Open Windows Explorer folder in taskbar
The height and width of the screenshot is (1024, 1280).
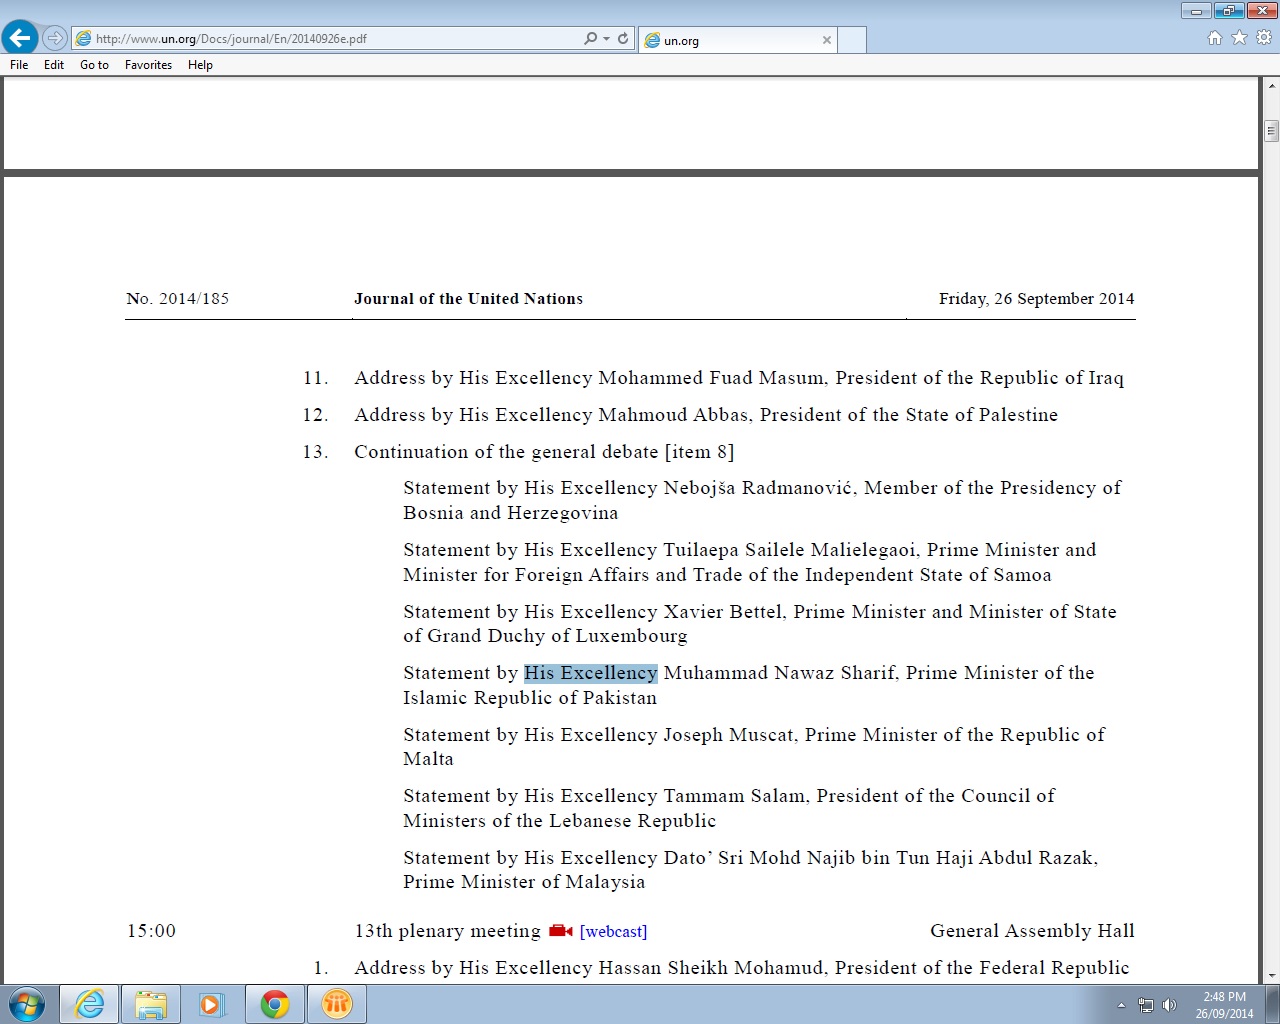point(151,1004)
